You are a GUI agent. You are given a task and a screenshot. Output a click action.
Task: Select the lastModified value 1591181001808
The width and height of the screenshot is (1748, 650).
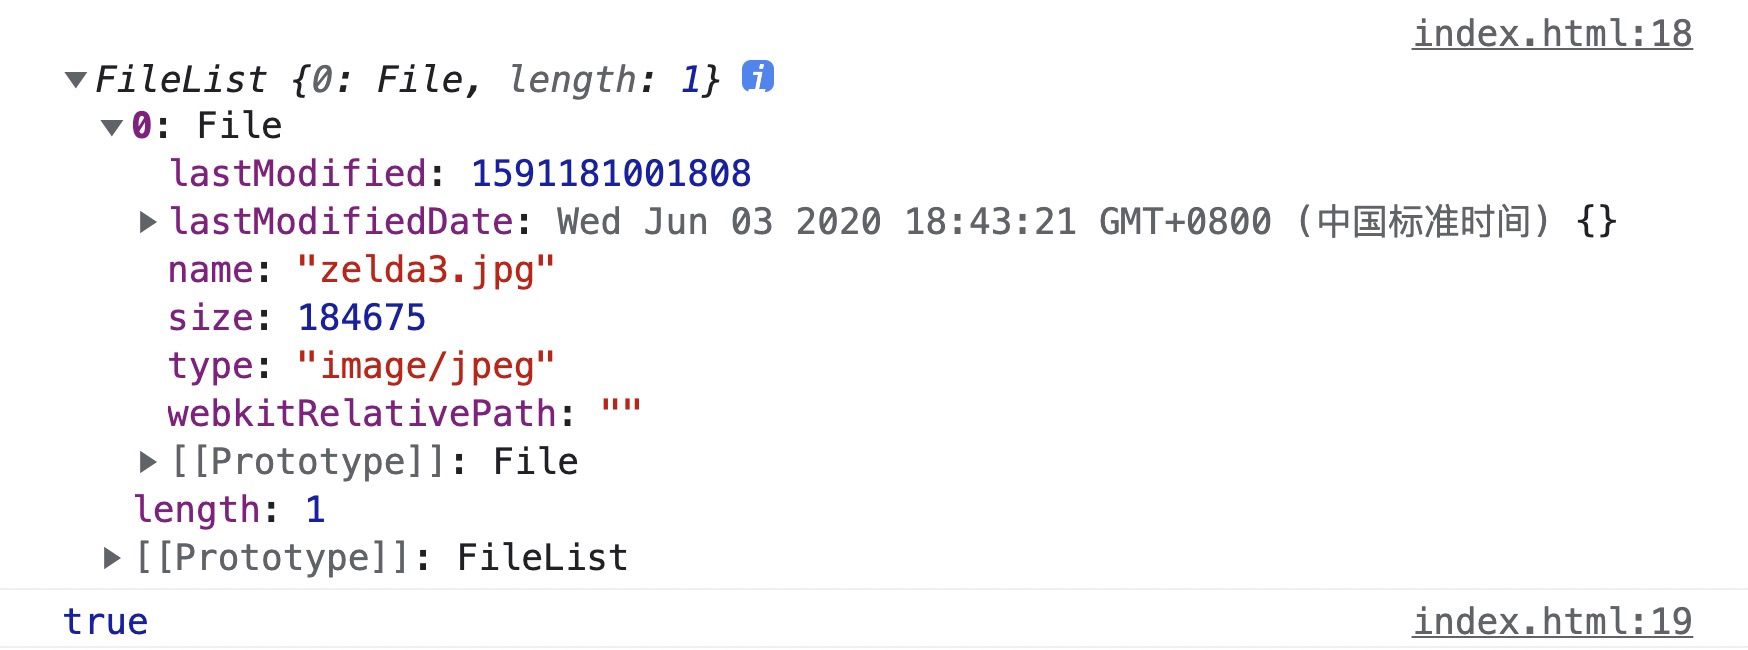611,173
